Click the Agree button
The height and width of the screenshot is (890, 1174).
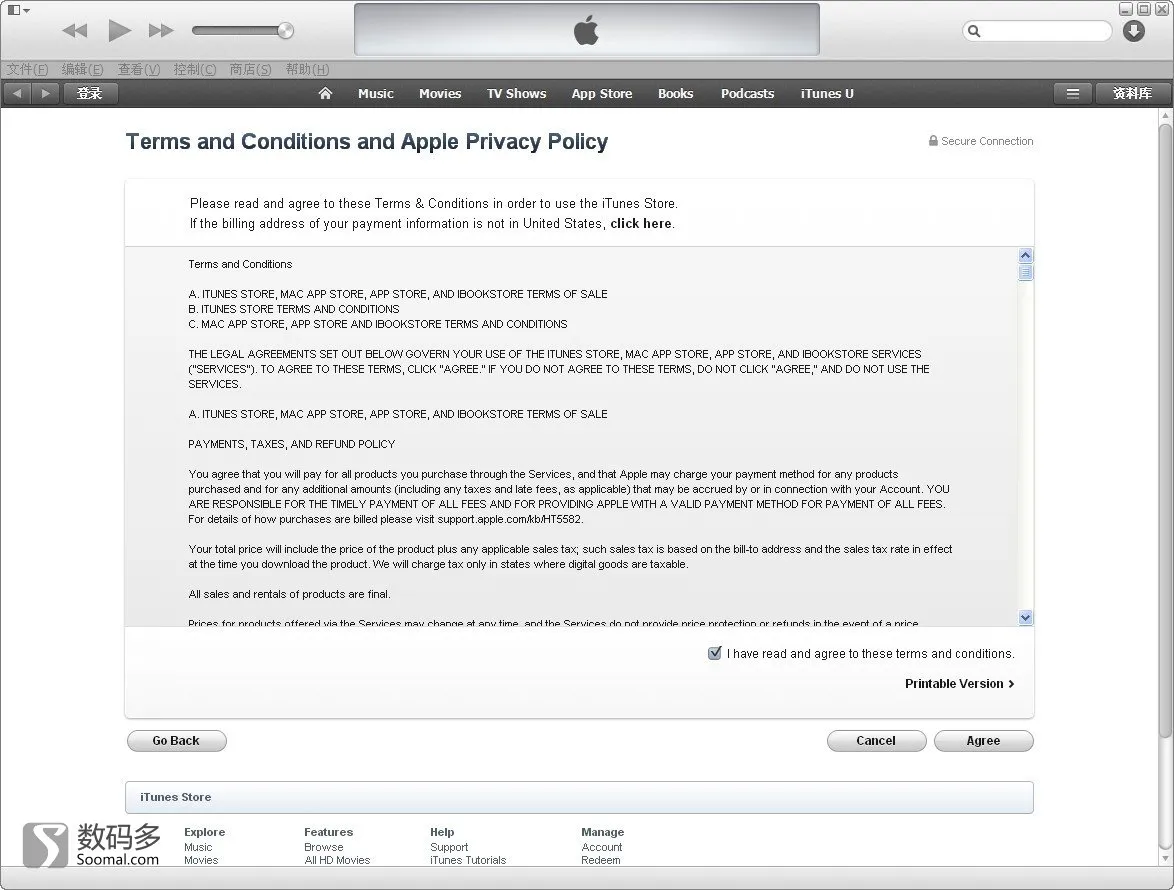coord(983,741)
